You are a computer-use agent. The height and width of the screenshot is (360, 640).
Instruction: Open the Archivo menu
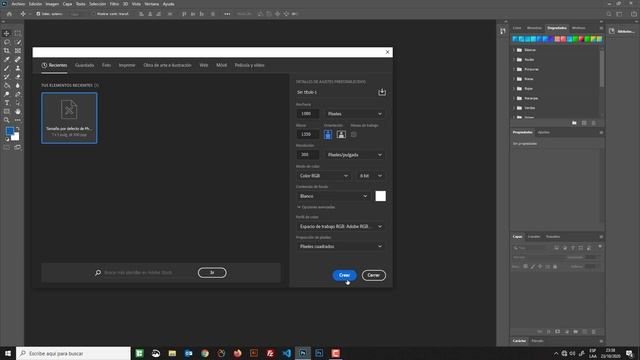tap(18, 4)
